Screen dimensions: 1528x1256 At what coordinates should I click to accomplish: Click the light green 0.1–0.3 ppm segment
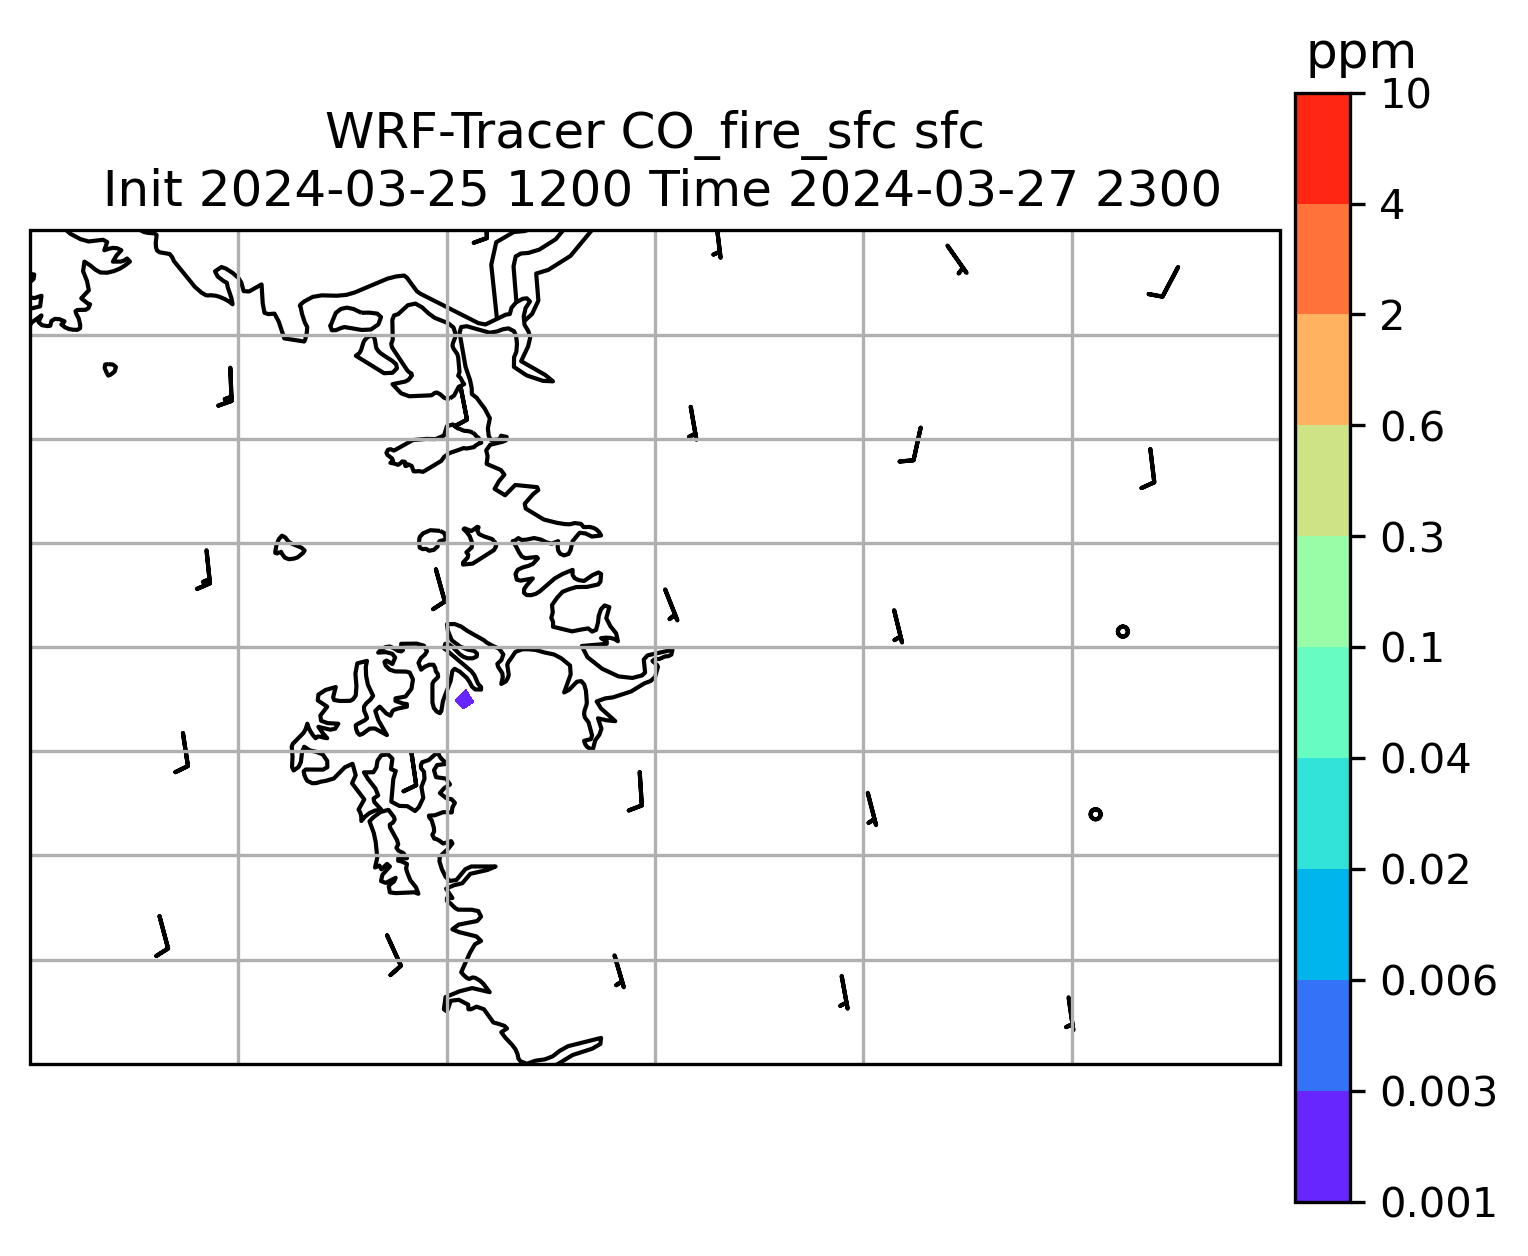tap(1322, 591)
